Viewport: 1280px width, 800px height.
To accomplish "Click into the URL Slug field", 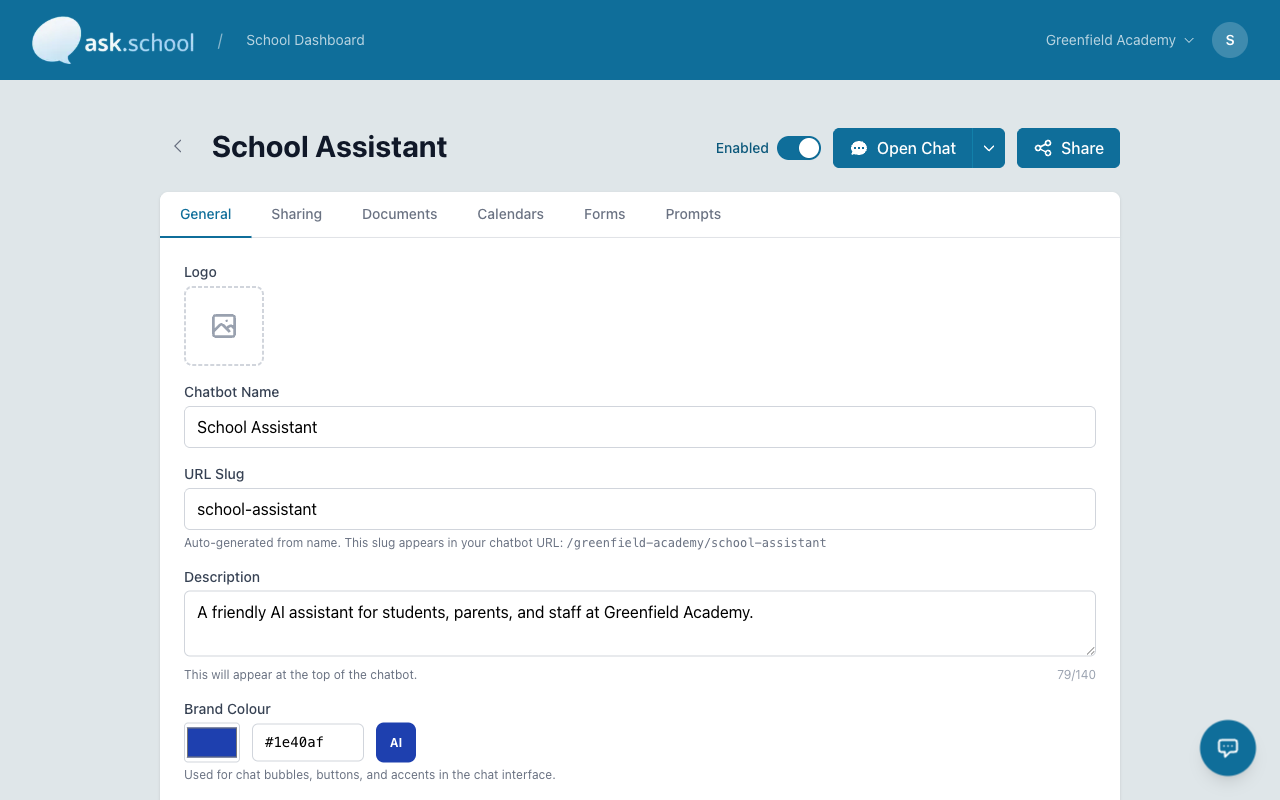I will point(640,509).
